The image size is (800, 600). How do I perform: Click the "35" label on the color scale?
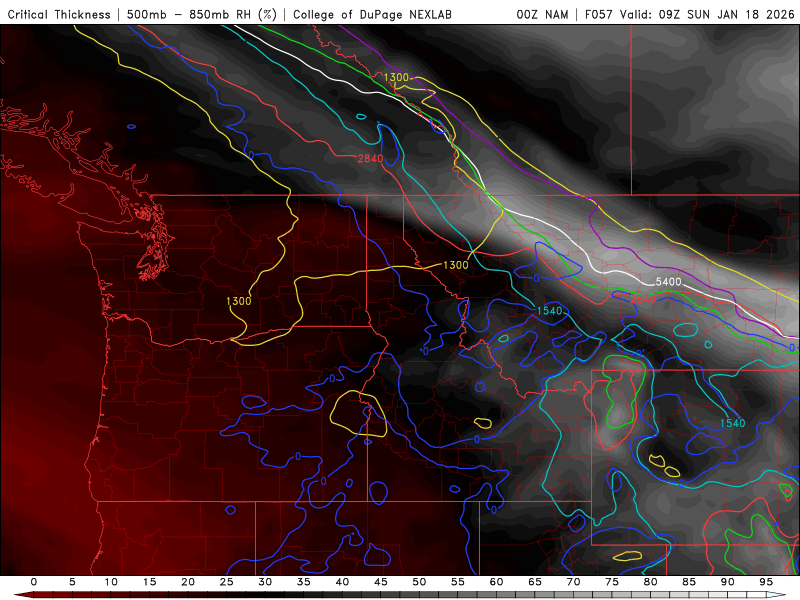pos(304,582)
